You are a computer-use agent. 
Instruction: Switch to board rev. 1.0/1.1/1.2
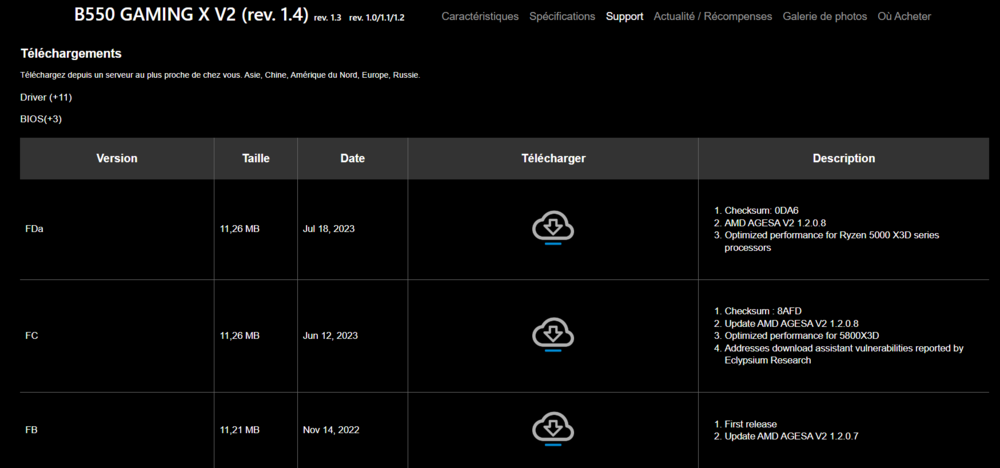[x=376, y=18]
